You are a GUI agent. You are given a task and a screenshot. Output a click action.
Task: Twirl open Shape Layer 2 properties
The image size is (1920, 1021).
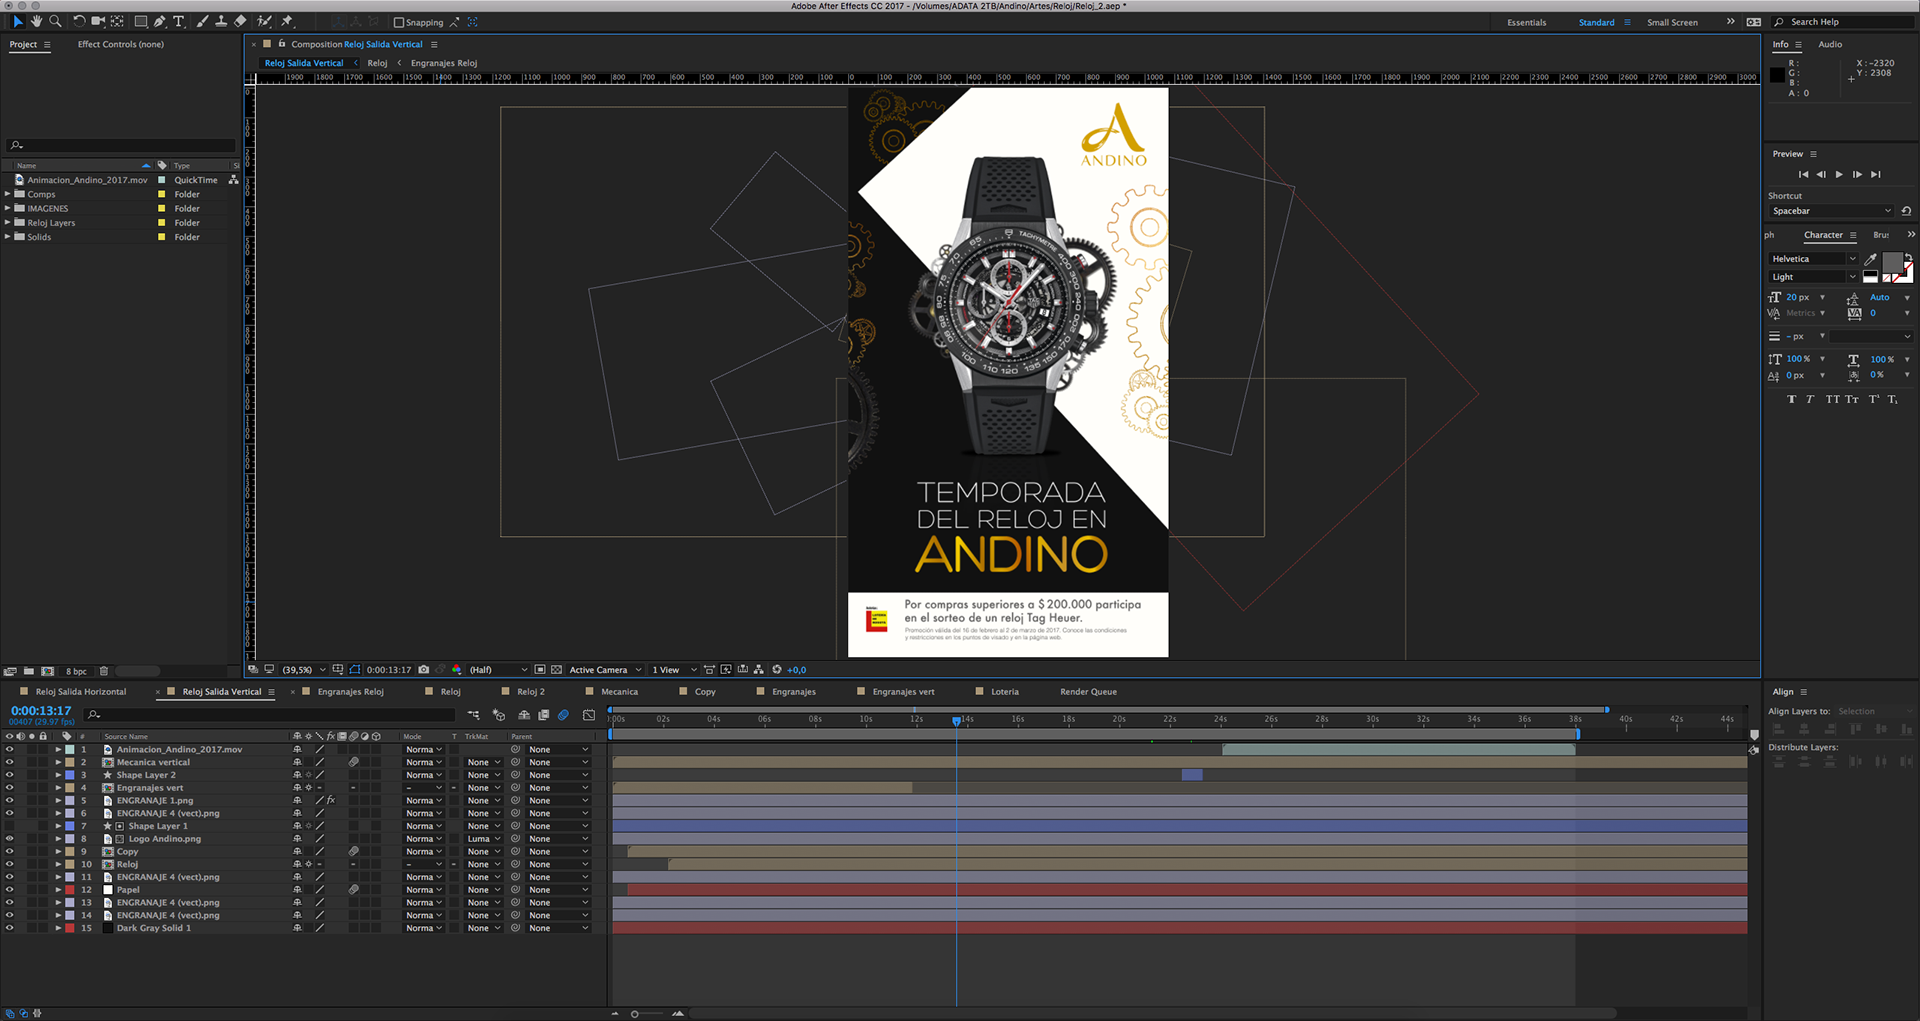coord(58,775)
